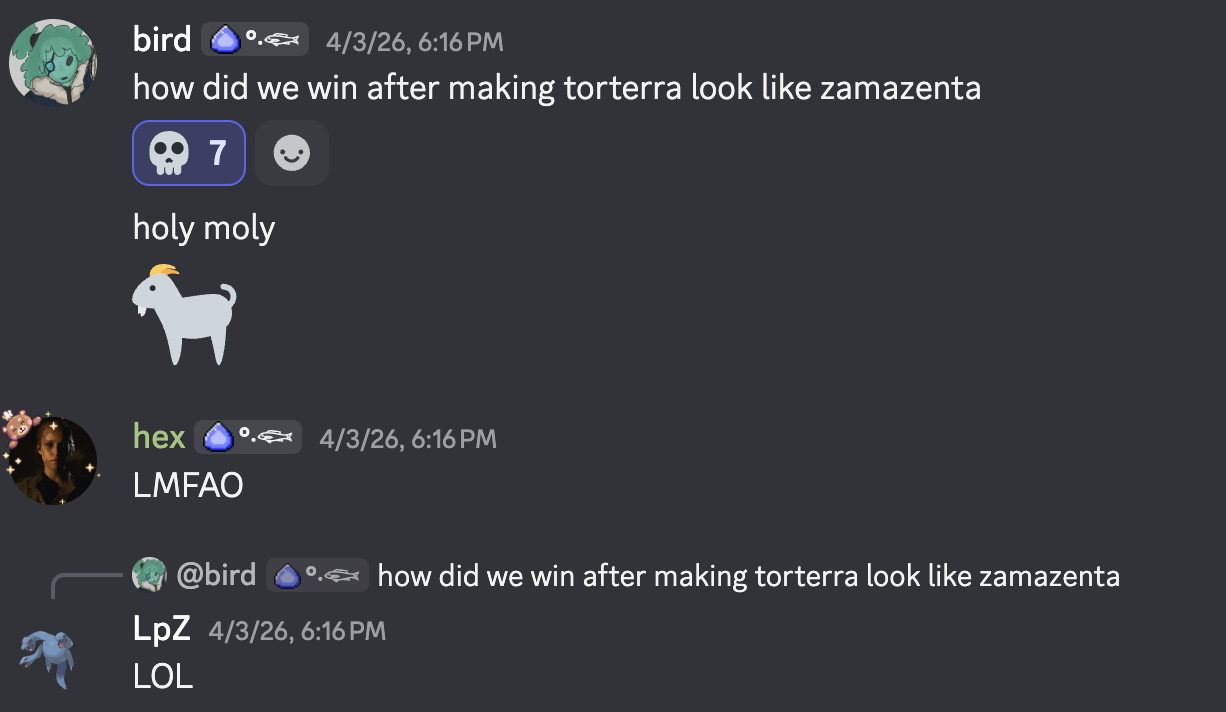
Task: Click the server tag badge beside bird's username
Action: (255, 40)
